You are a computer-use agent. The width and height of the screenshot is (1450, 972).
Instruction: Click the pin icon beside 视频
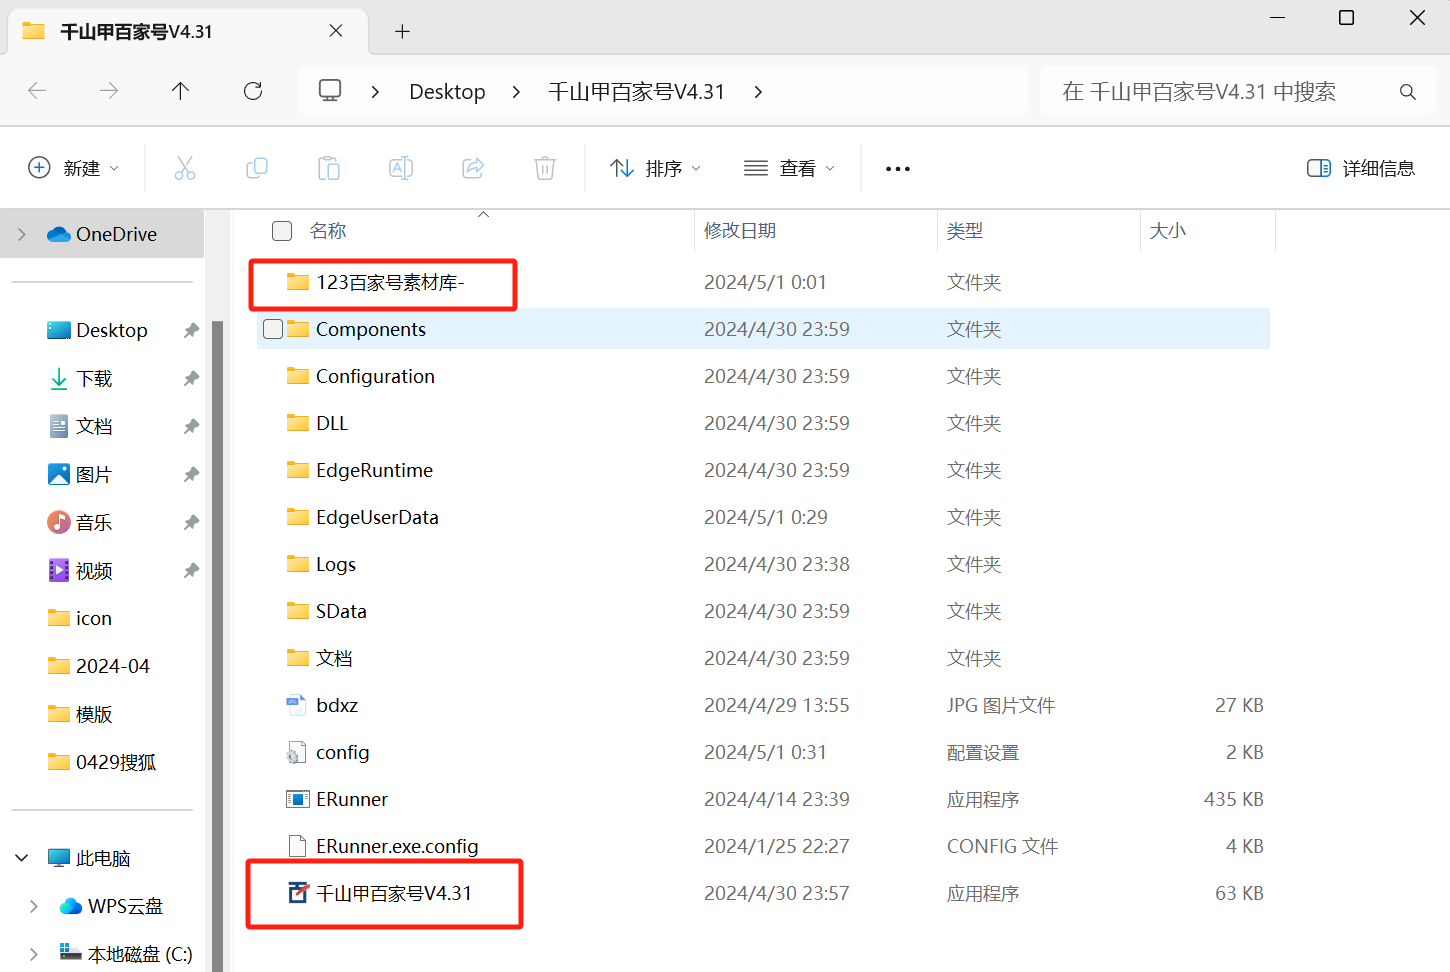pos(191,570)
